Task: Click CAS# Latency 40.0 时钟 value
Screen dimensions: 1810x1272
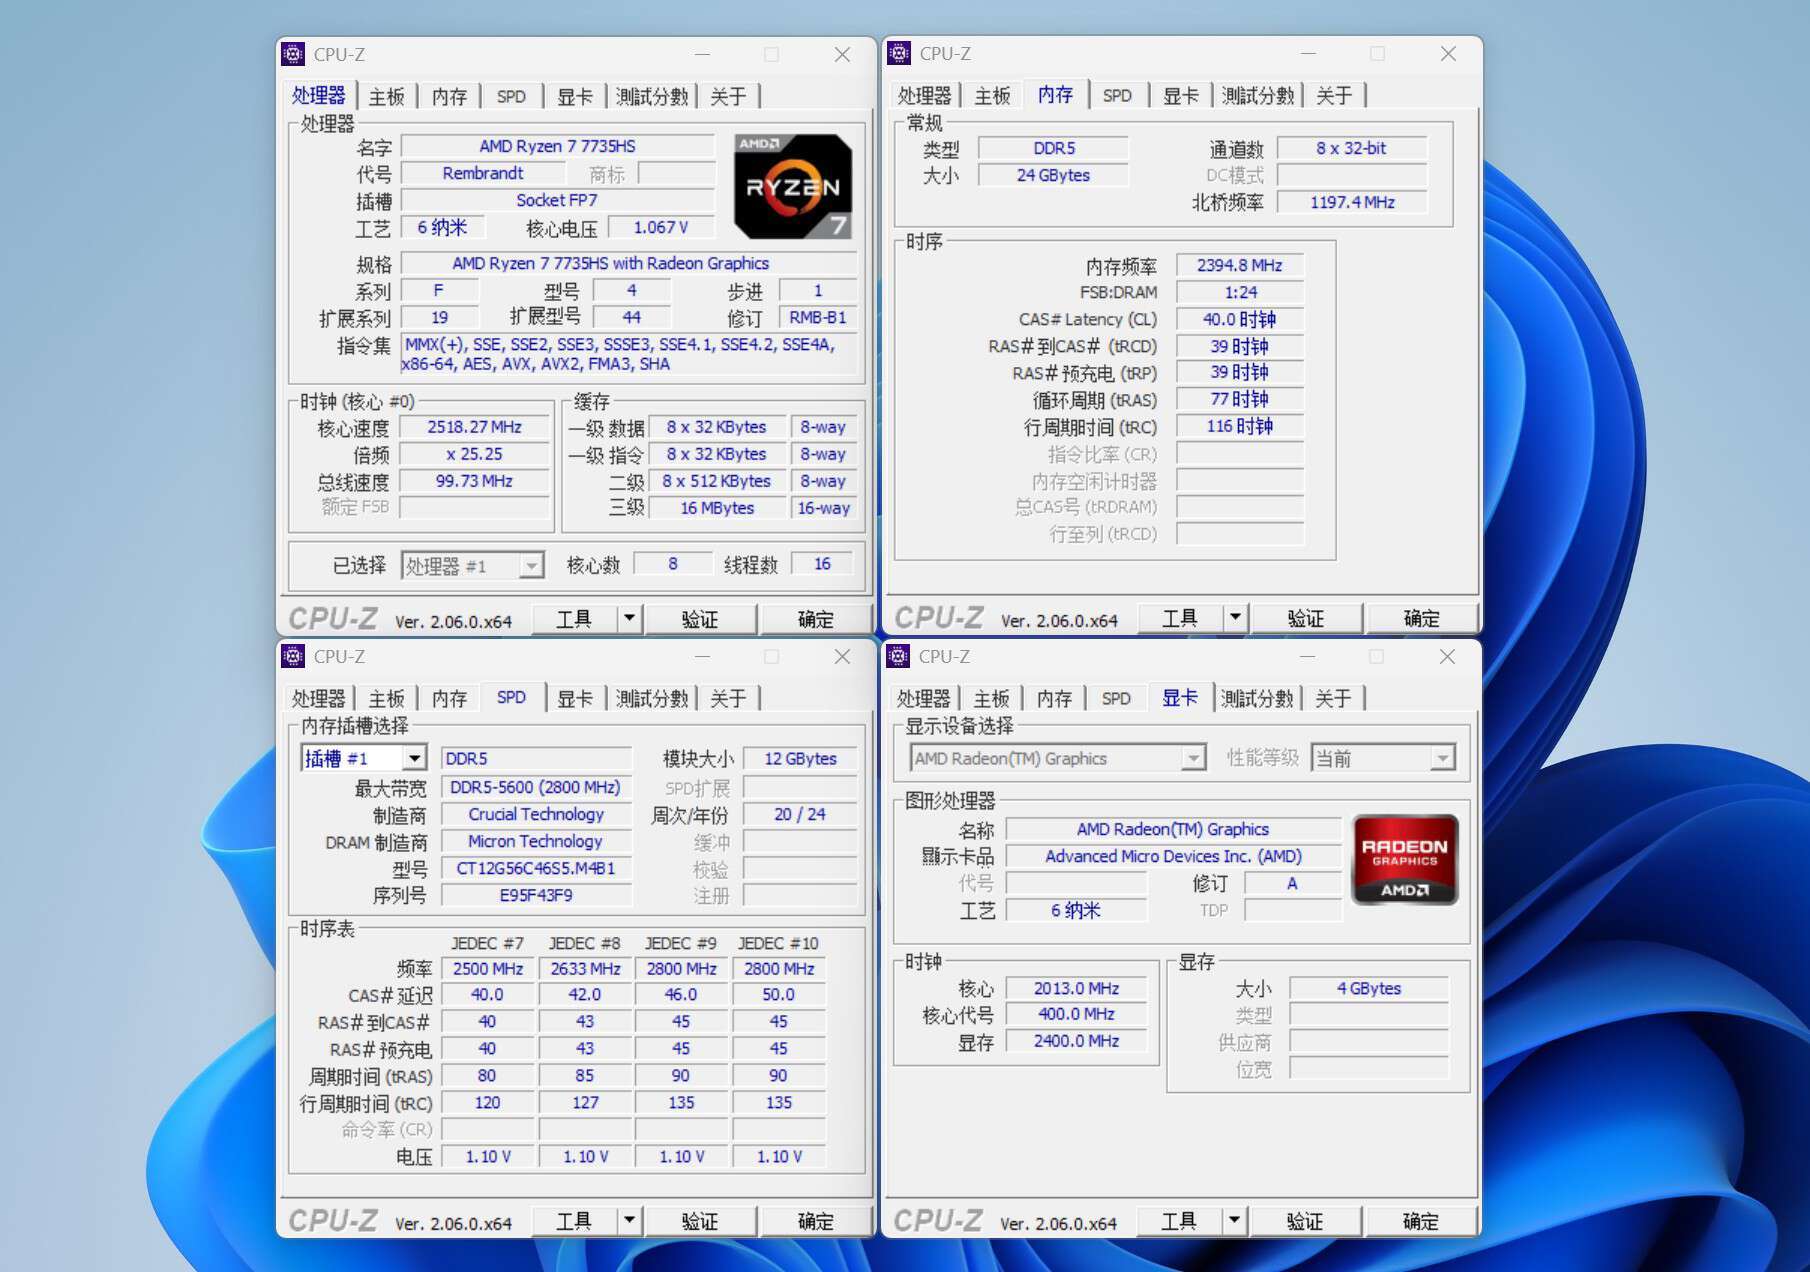Action: coord(1240,319)
